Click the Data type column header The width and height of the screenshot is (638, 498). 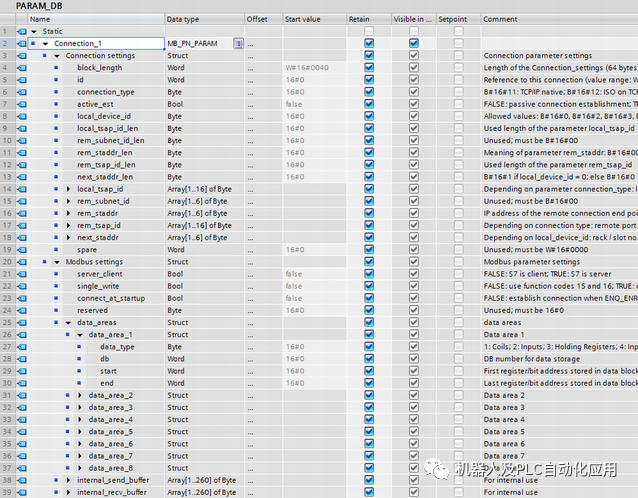tap(205, 19)
